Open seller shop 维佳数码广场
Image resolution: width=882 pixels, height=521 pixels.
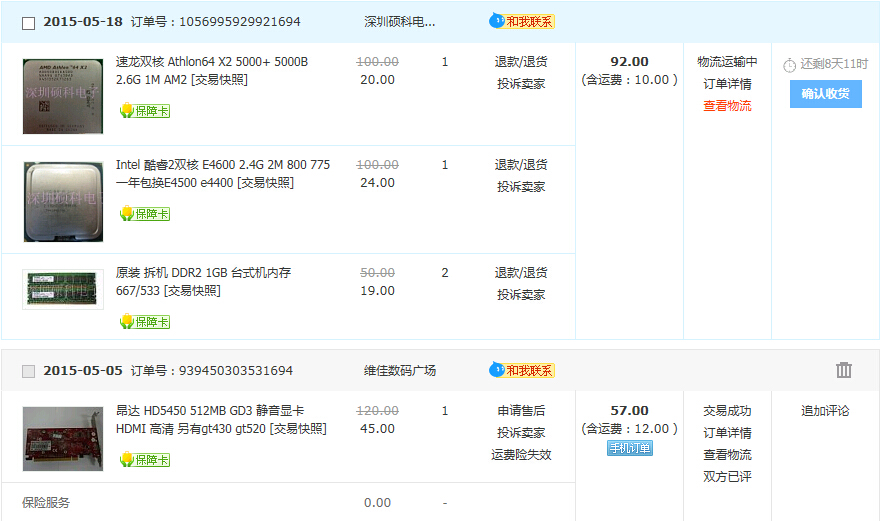point(400,370)
